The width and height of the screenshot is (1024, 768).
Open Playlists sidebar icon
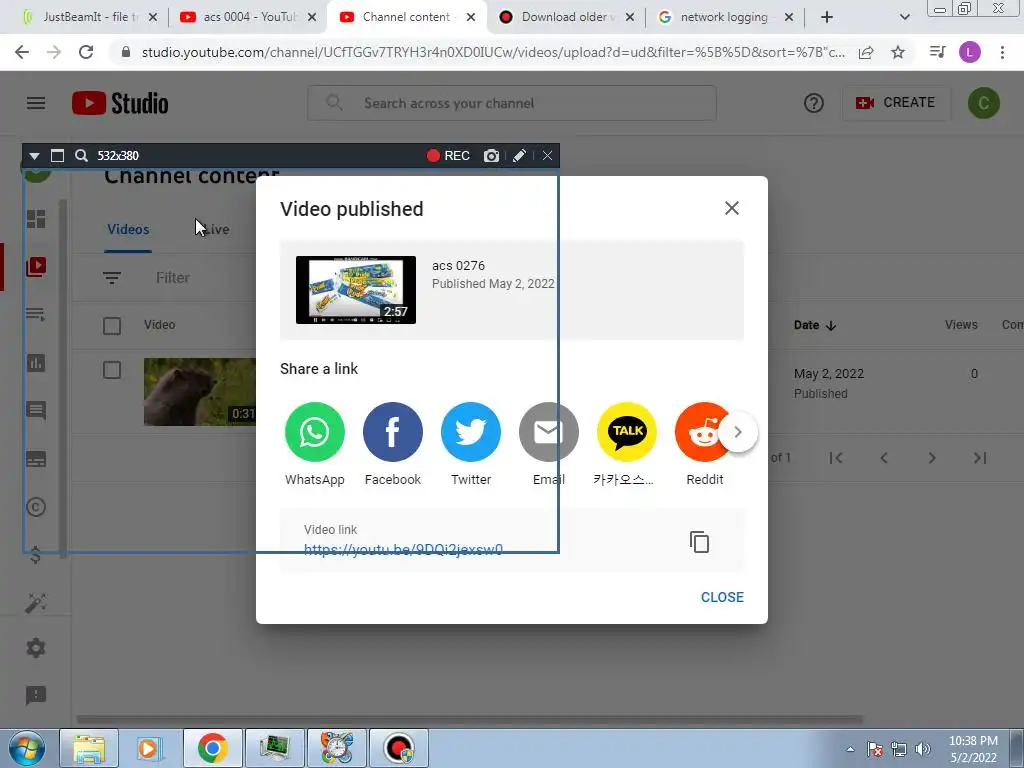tap(36, 315)
